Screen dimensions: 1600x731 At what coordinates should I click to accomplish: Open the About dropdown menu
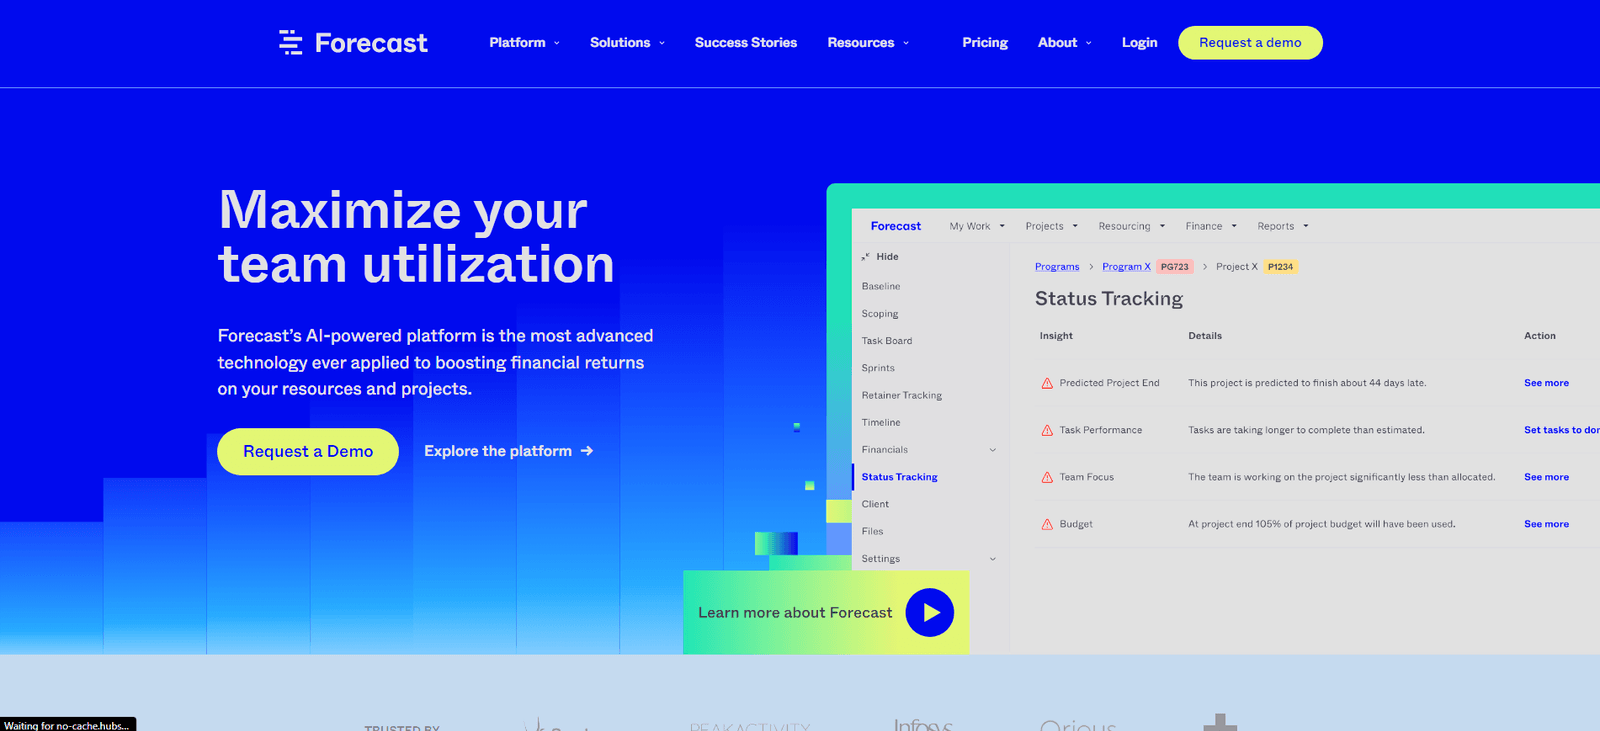(x=1065, y=42)
